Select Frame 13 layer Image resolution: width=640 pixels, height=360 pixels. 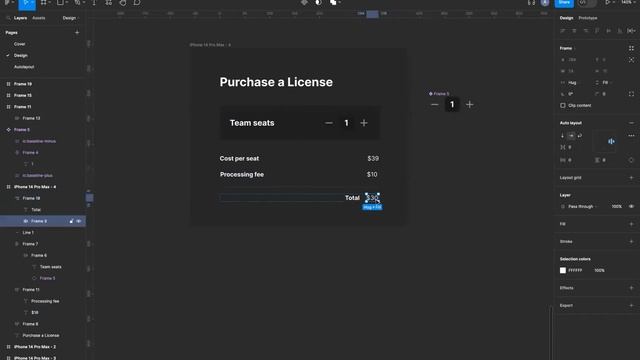[x=31, y=118]
